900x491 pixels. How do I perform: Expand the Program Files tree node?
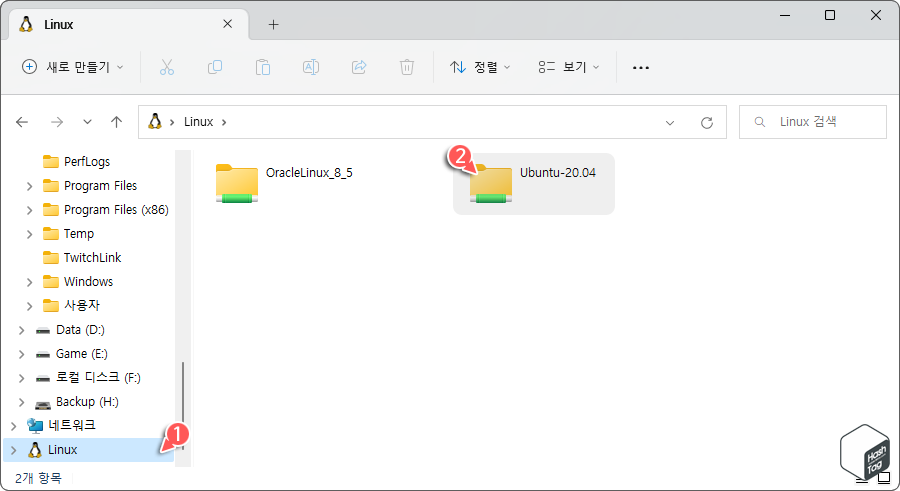29,186
